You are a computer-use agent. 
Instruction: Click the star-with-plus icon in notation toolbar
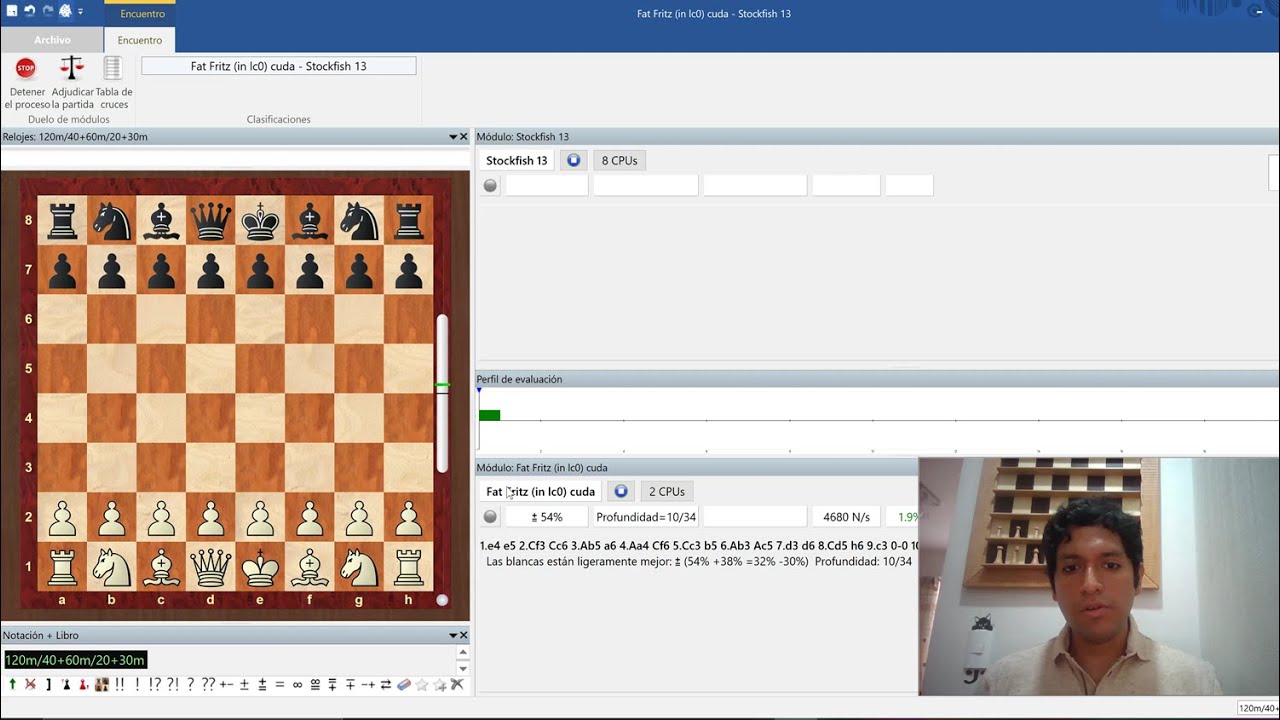[440, 685]
